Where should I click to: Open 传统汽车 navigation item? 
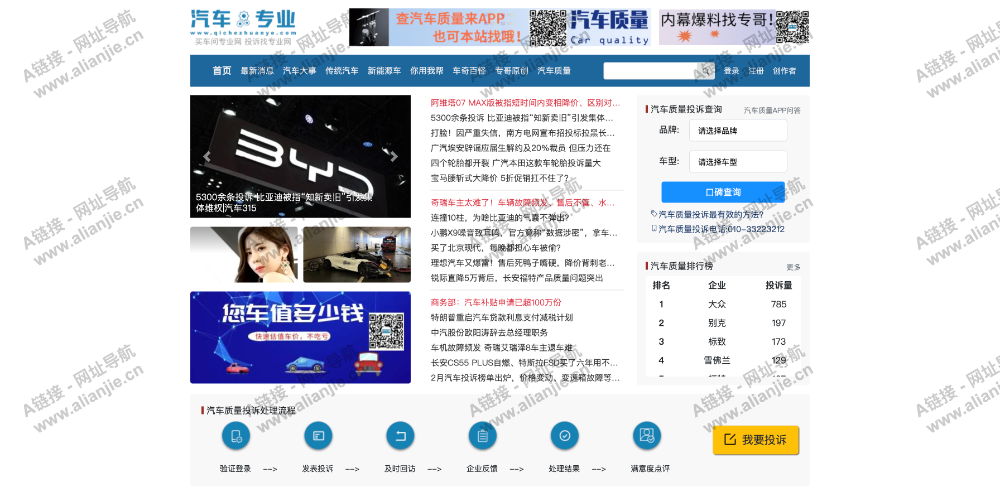pyautogui.click(x=342, y=71)
